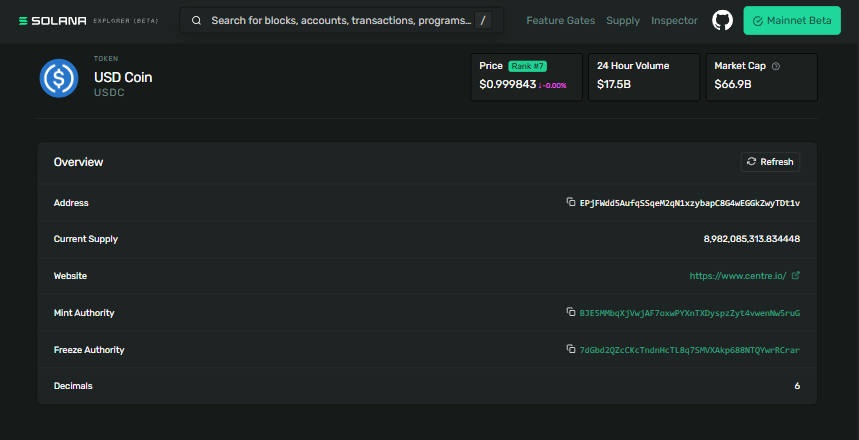Click the Overview heading
859x440 pixels.
click(x=78, y=162)
